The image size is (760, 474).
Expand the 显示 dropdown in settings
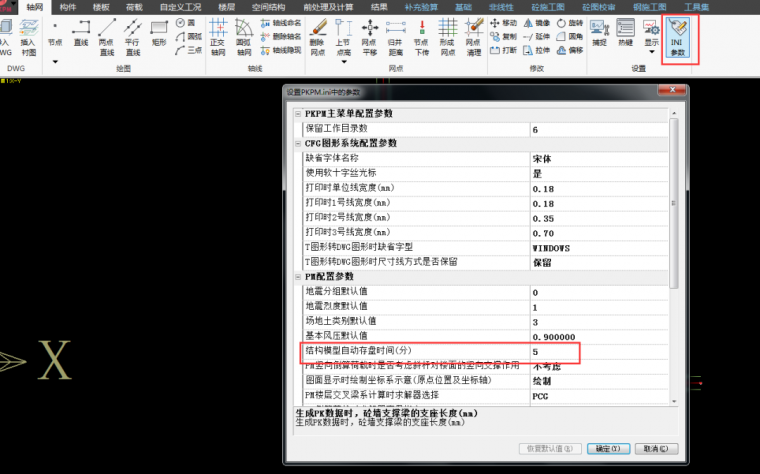click(x=651, y=50)
